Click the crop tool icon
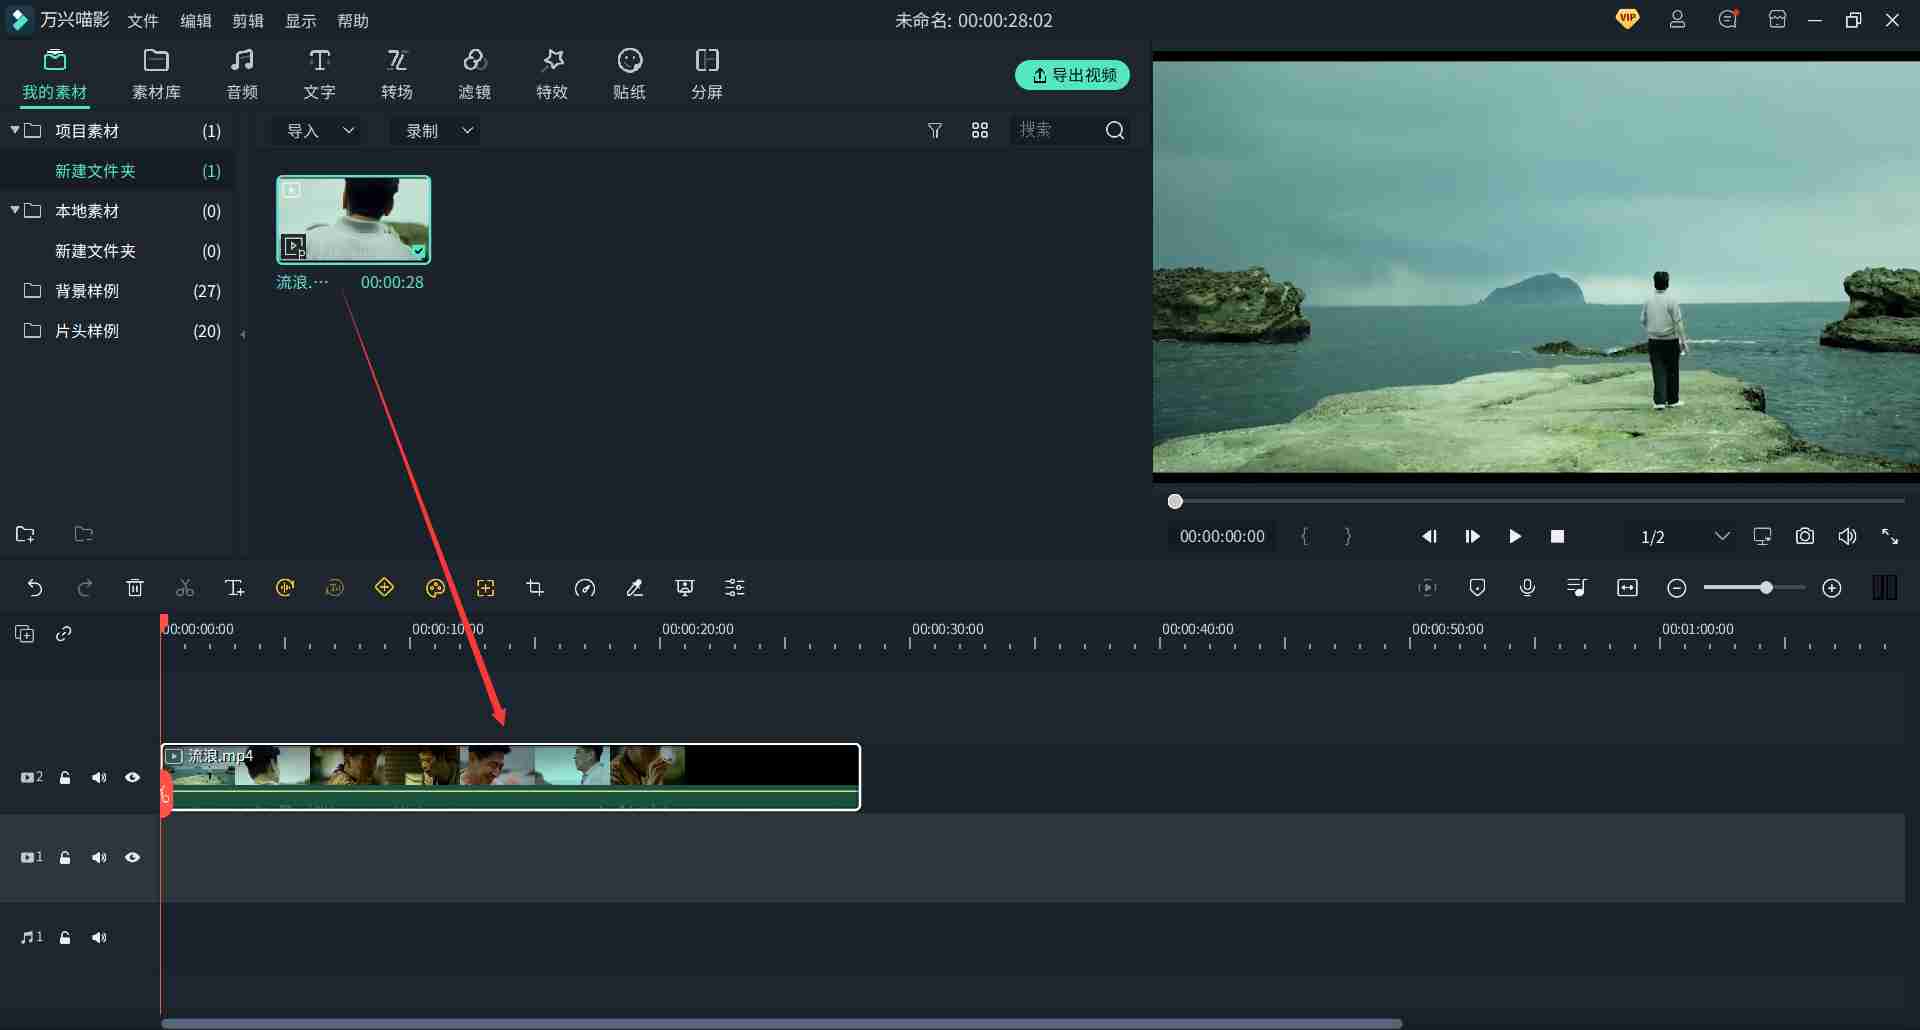This screenshot has width=1920, height=1030. coord(535,588)
